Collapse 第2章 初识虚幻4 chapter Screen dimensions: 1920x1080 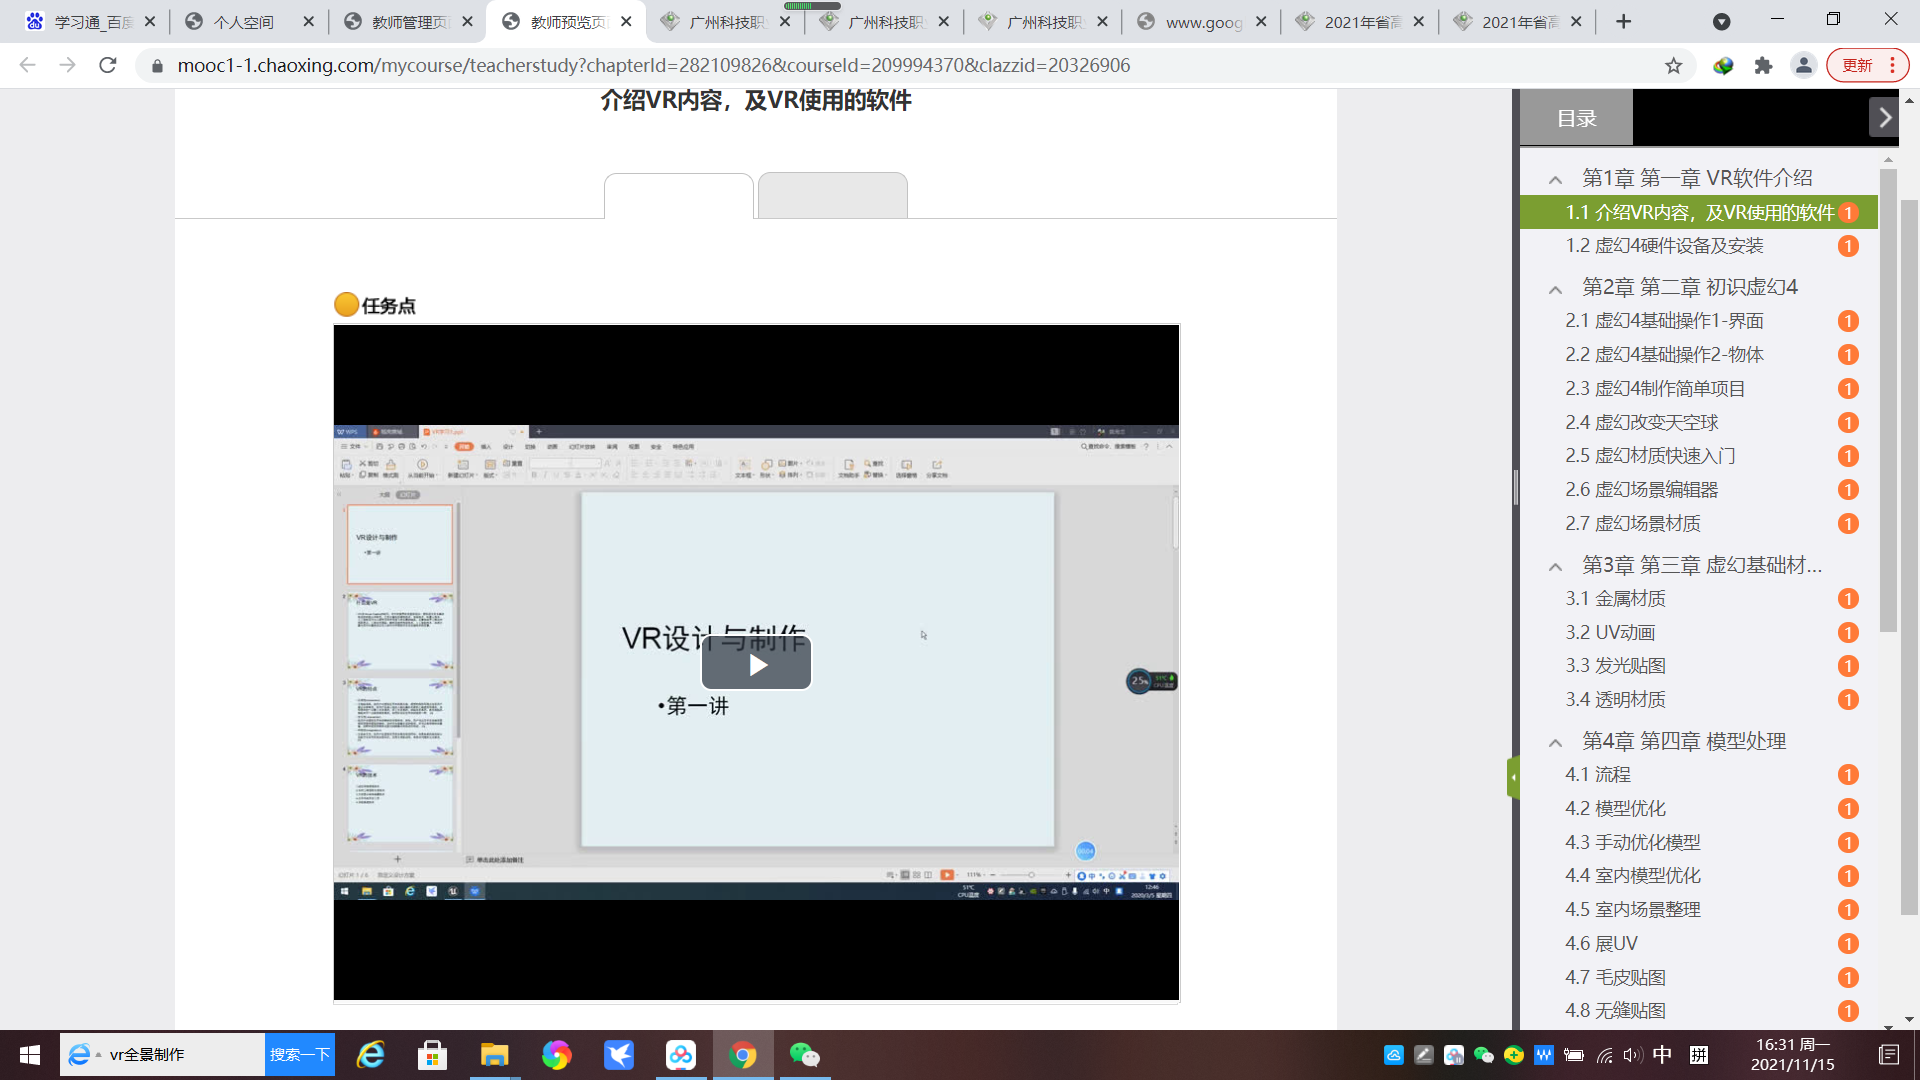coord(1555,289)
